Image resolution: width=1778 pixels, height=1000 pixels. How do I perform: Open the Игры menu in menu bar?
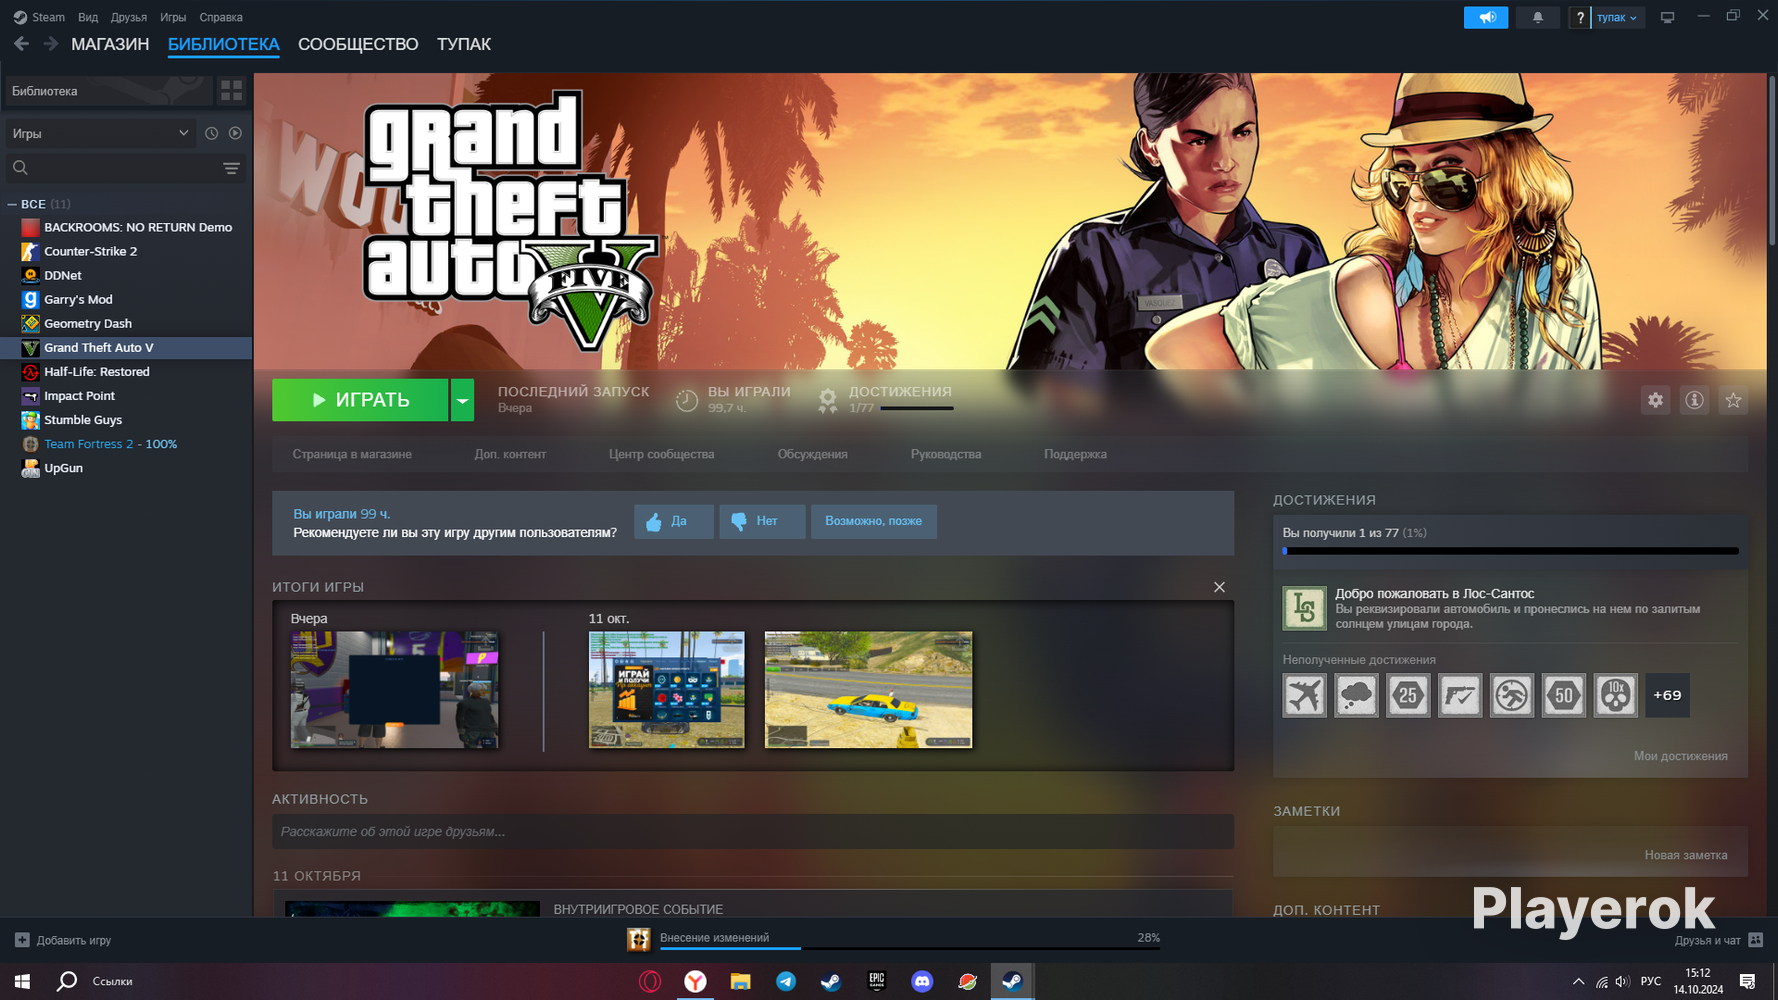tap(173, 17)
